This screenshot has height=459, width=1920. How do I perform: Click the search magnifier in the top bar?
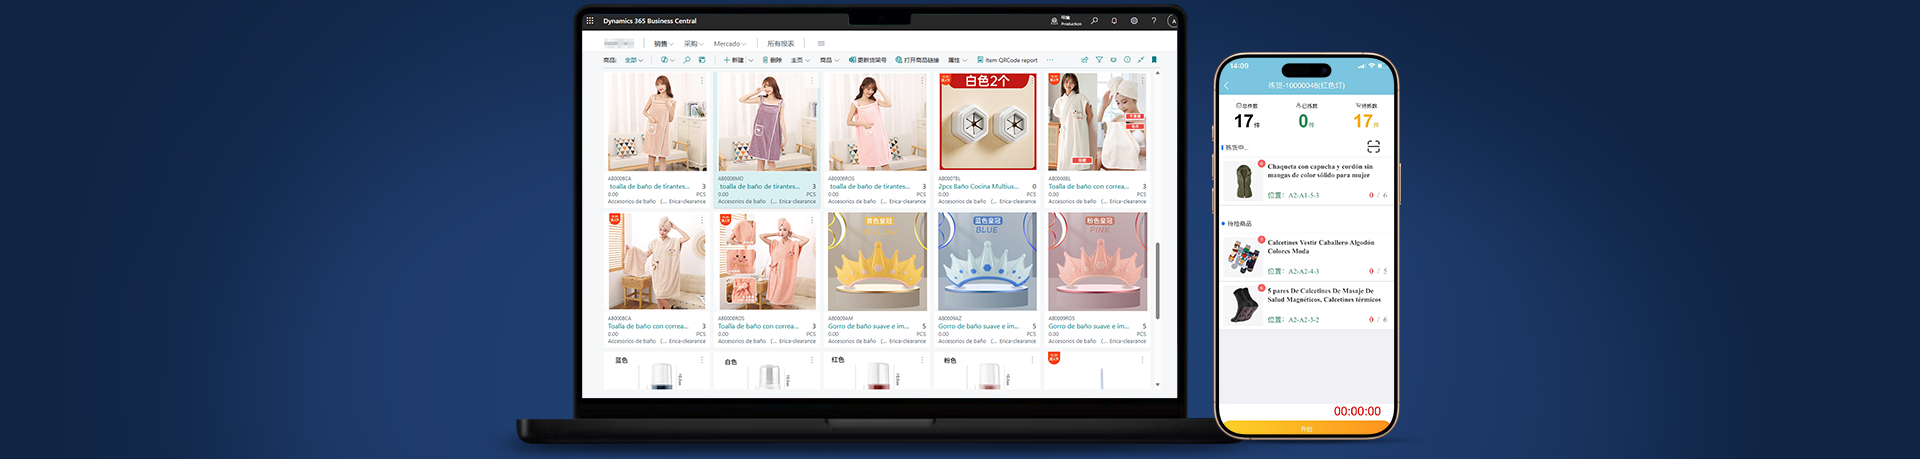[1095, 20]
